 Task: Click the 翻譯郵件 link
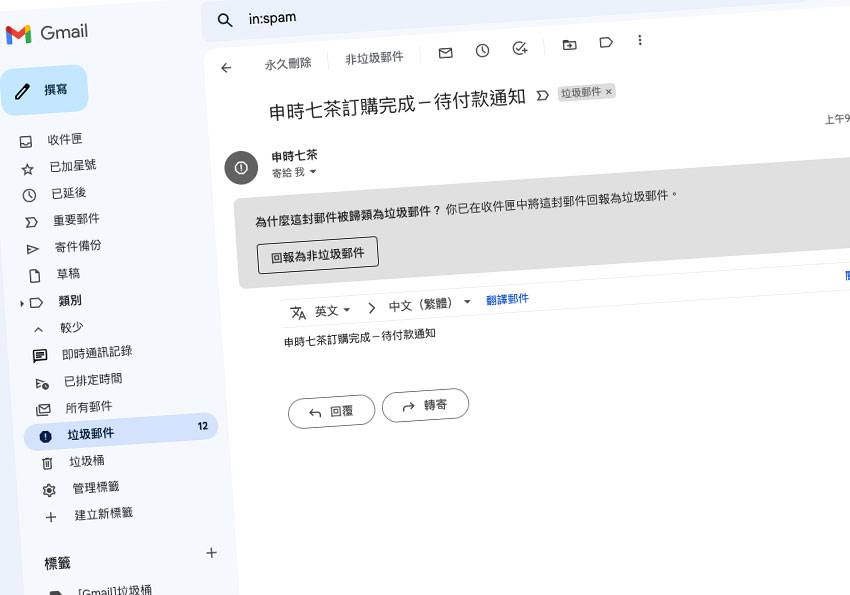pos(507,299)
